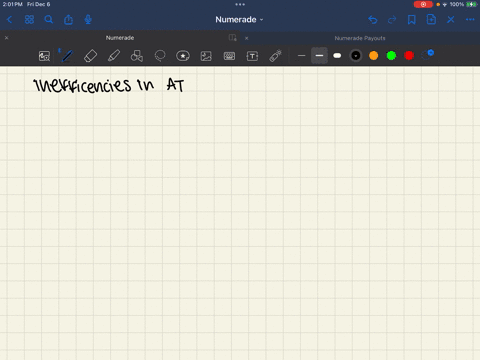This screenshot has width=480, height=360.
Task: Open the Shapes tool
Action: (137, 56)
